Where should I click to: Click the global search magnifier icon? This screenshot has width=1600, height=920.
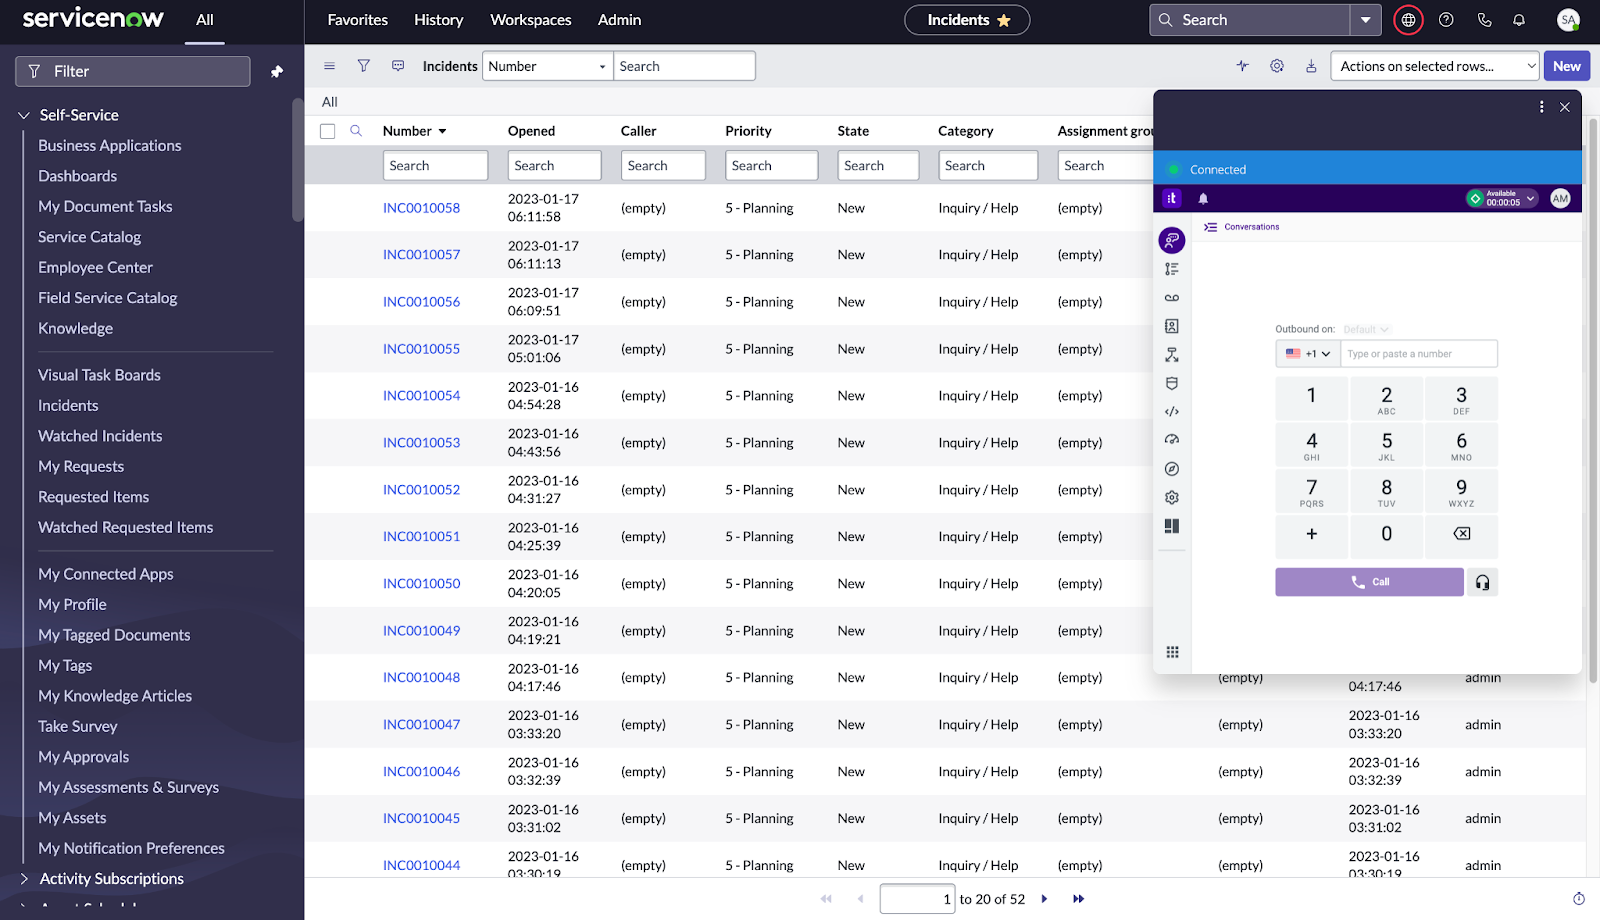click(1164, 19)
